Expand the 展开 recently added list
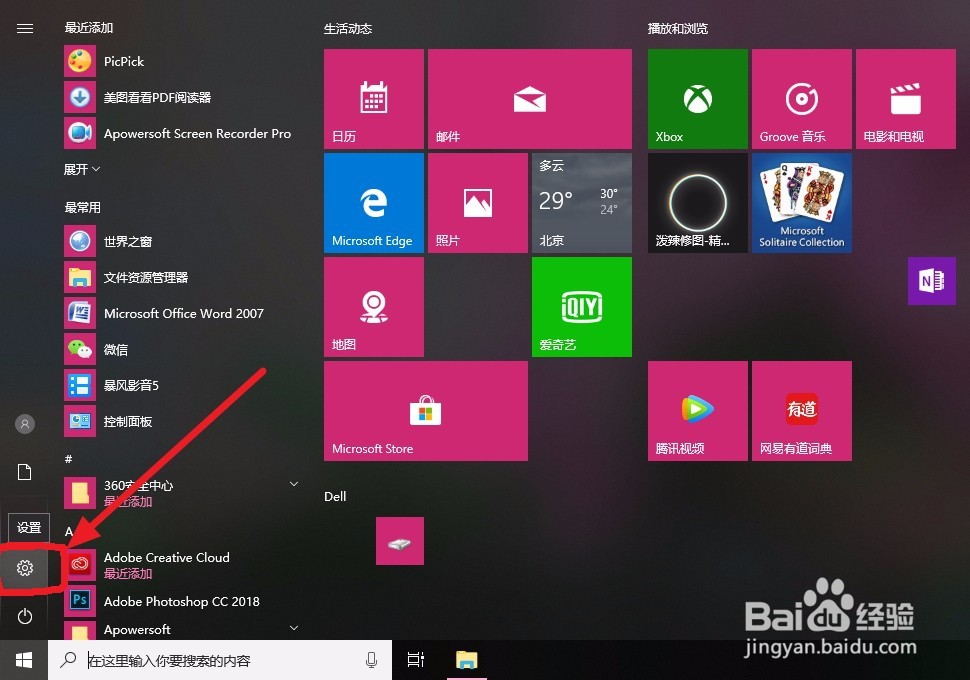This screenshot has height=680, width=970. tap(82, 169)
